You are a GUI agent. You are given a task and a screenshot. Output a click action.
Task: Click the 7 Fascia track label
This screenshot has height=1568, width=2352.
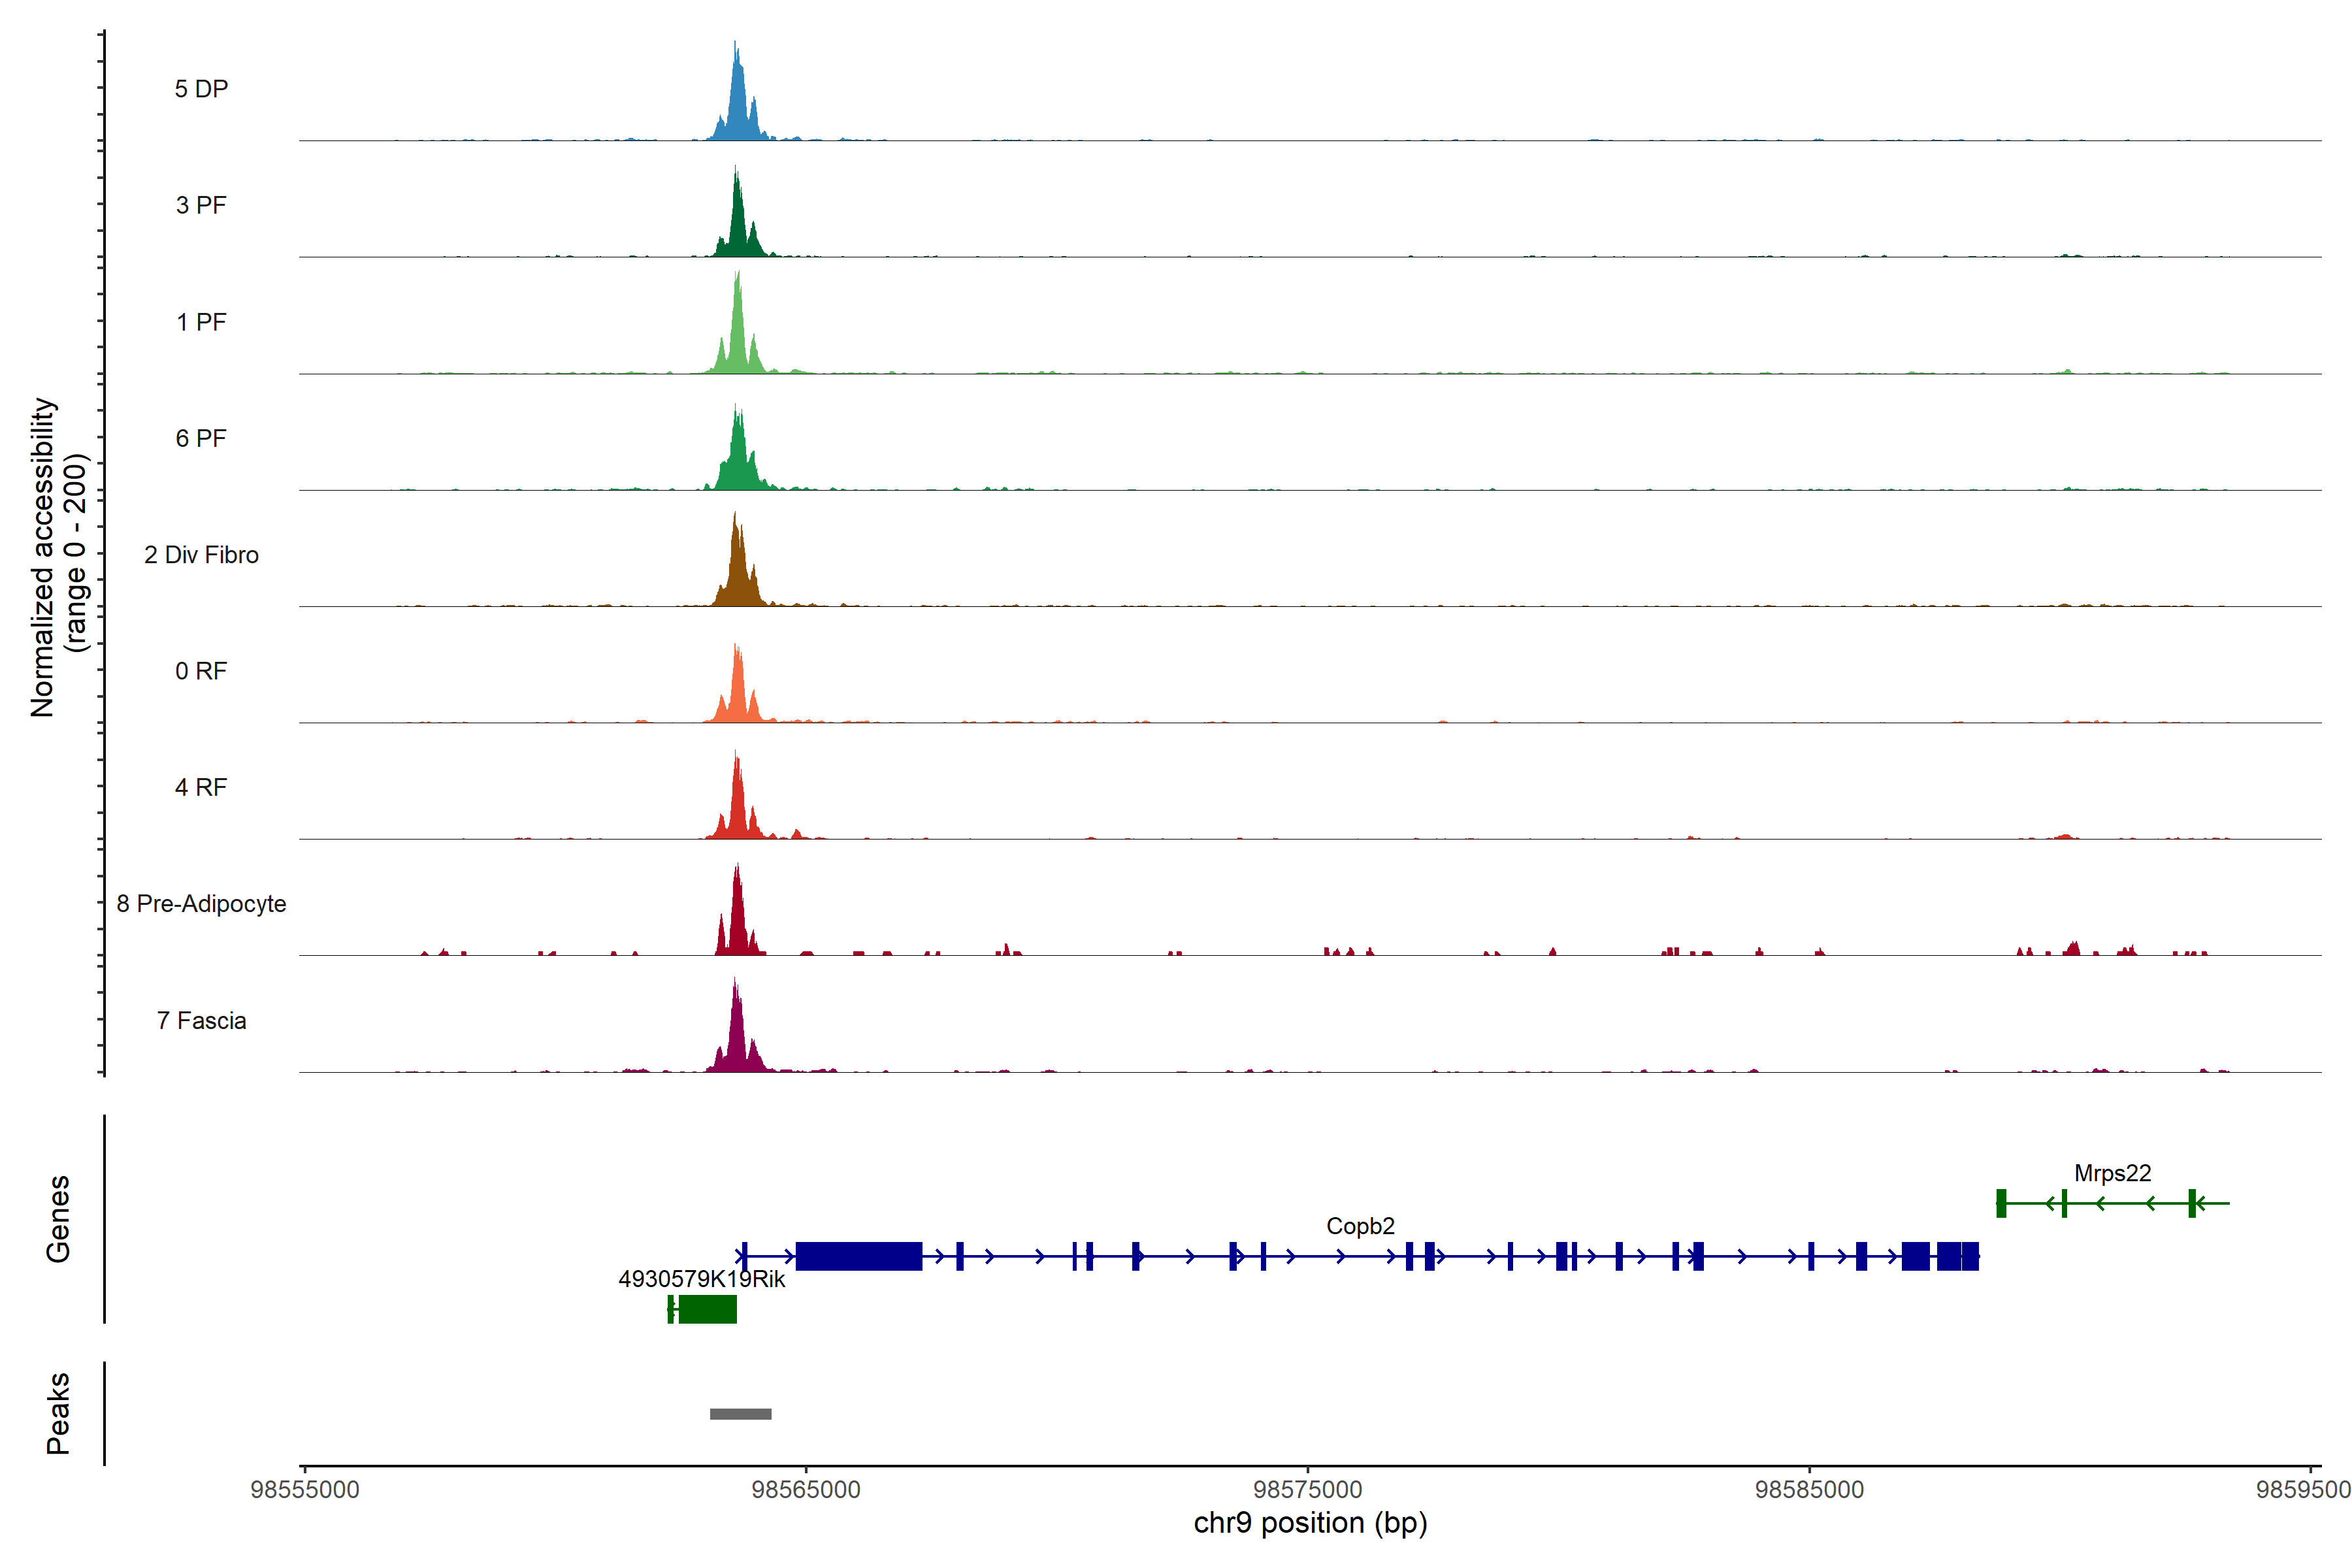point(201,1020)
